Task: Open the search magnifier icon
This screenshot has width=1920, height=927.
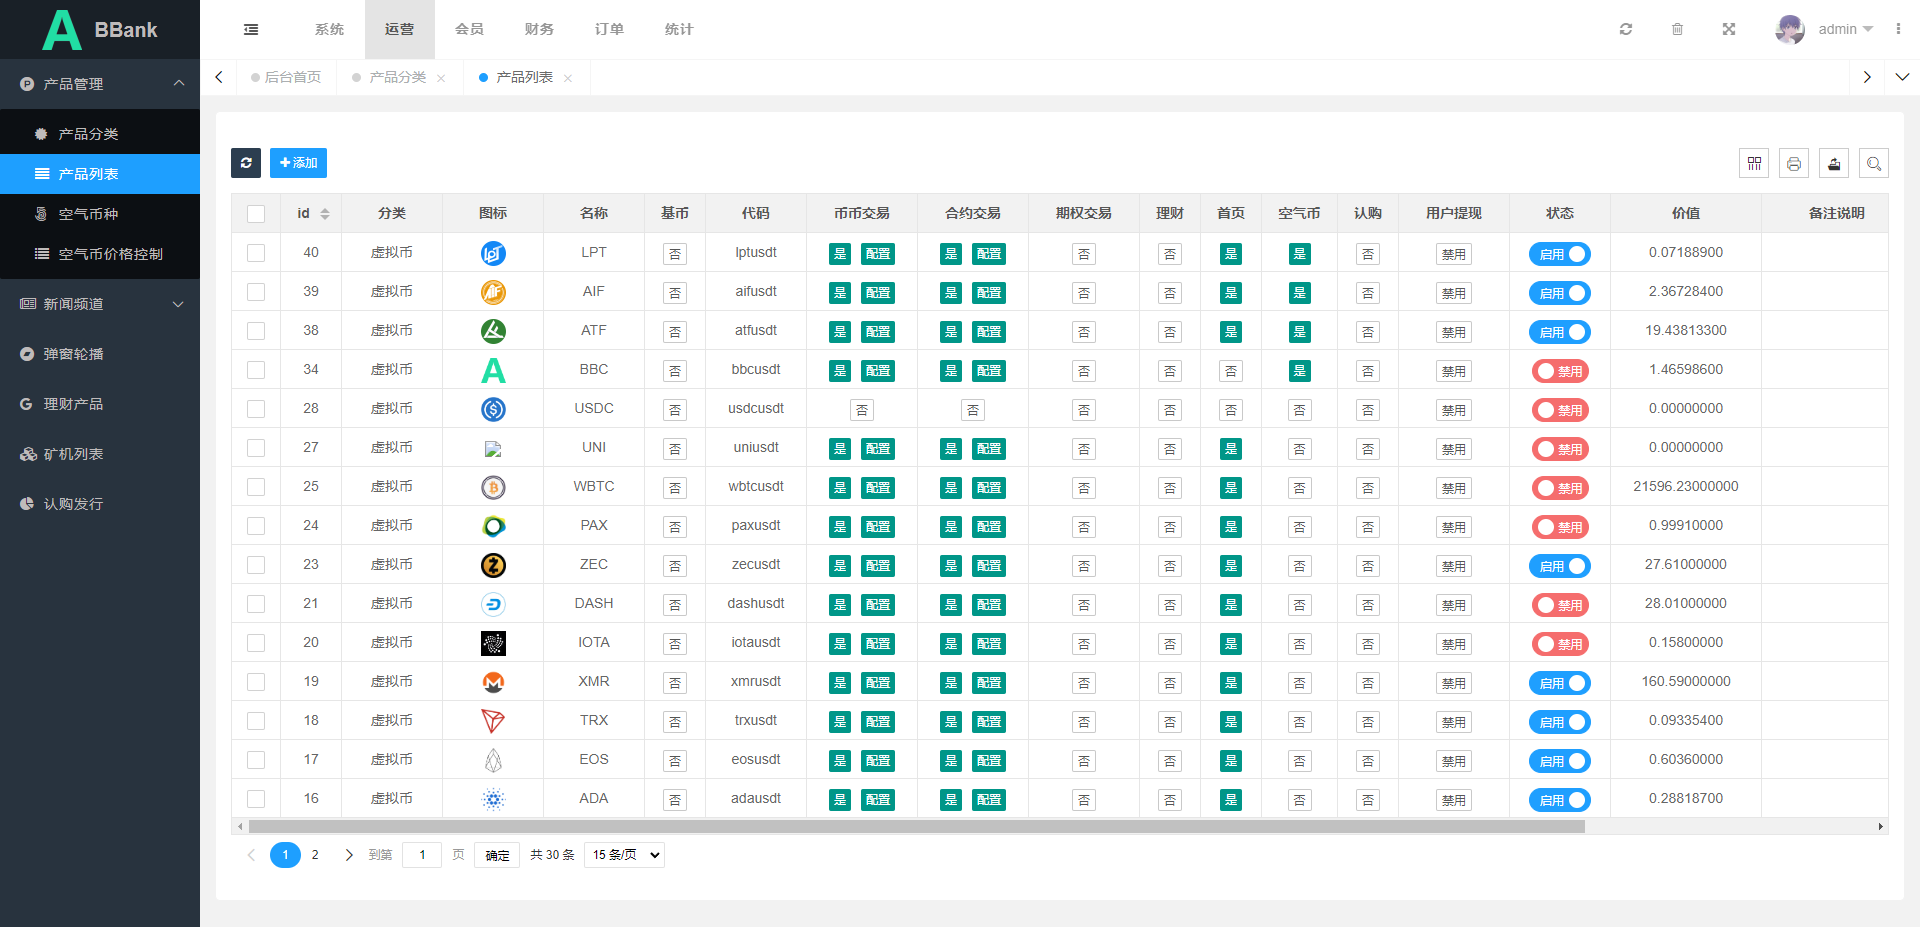Action: [1874, 163]
